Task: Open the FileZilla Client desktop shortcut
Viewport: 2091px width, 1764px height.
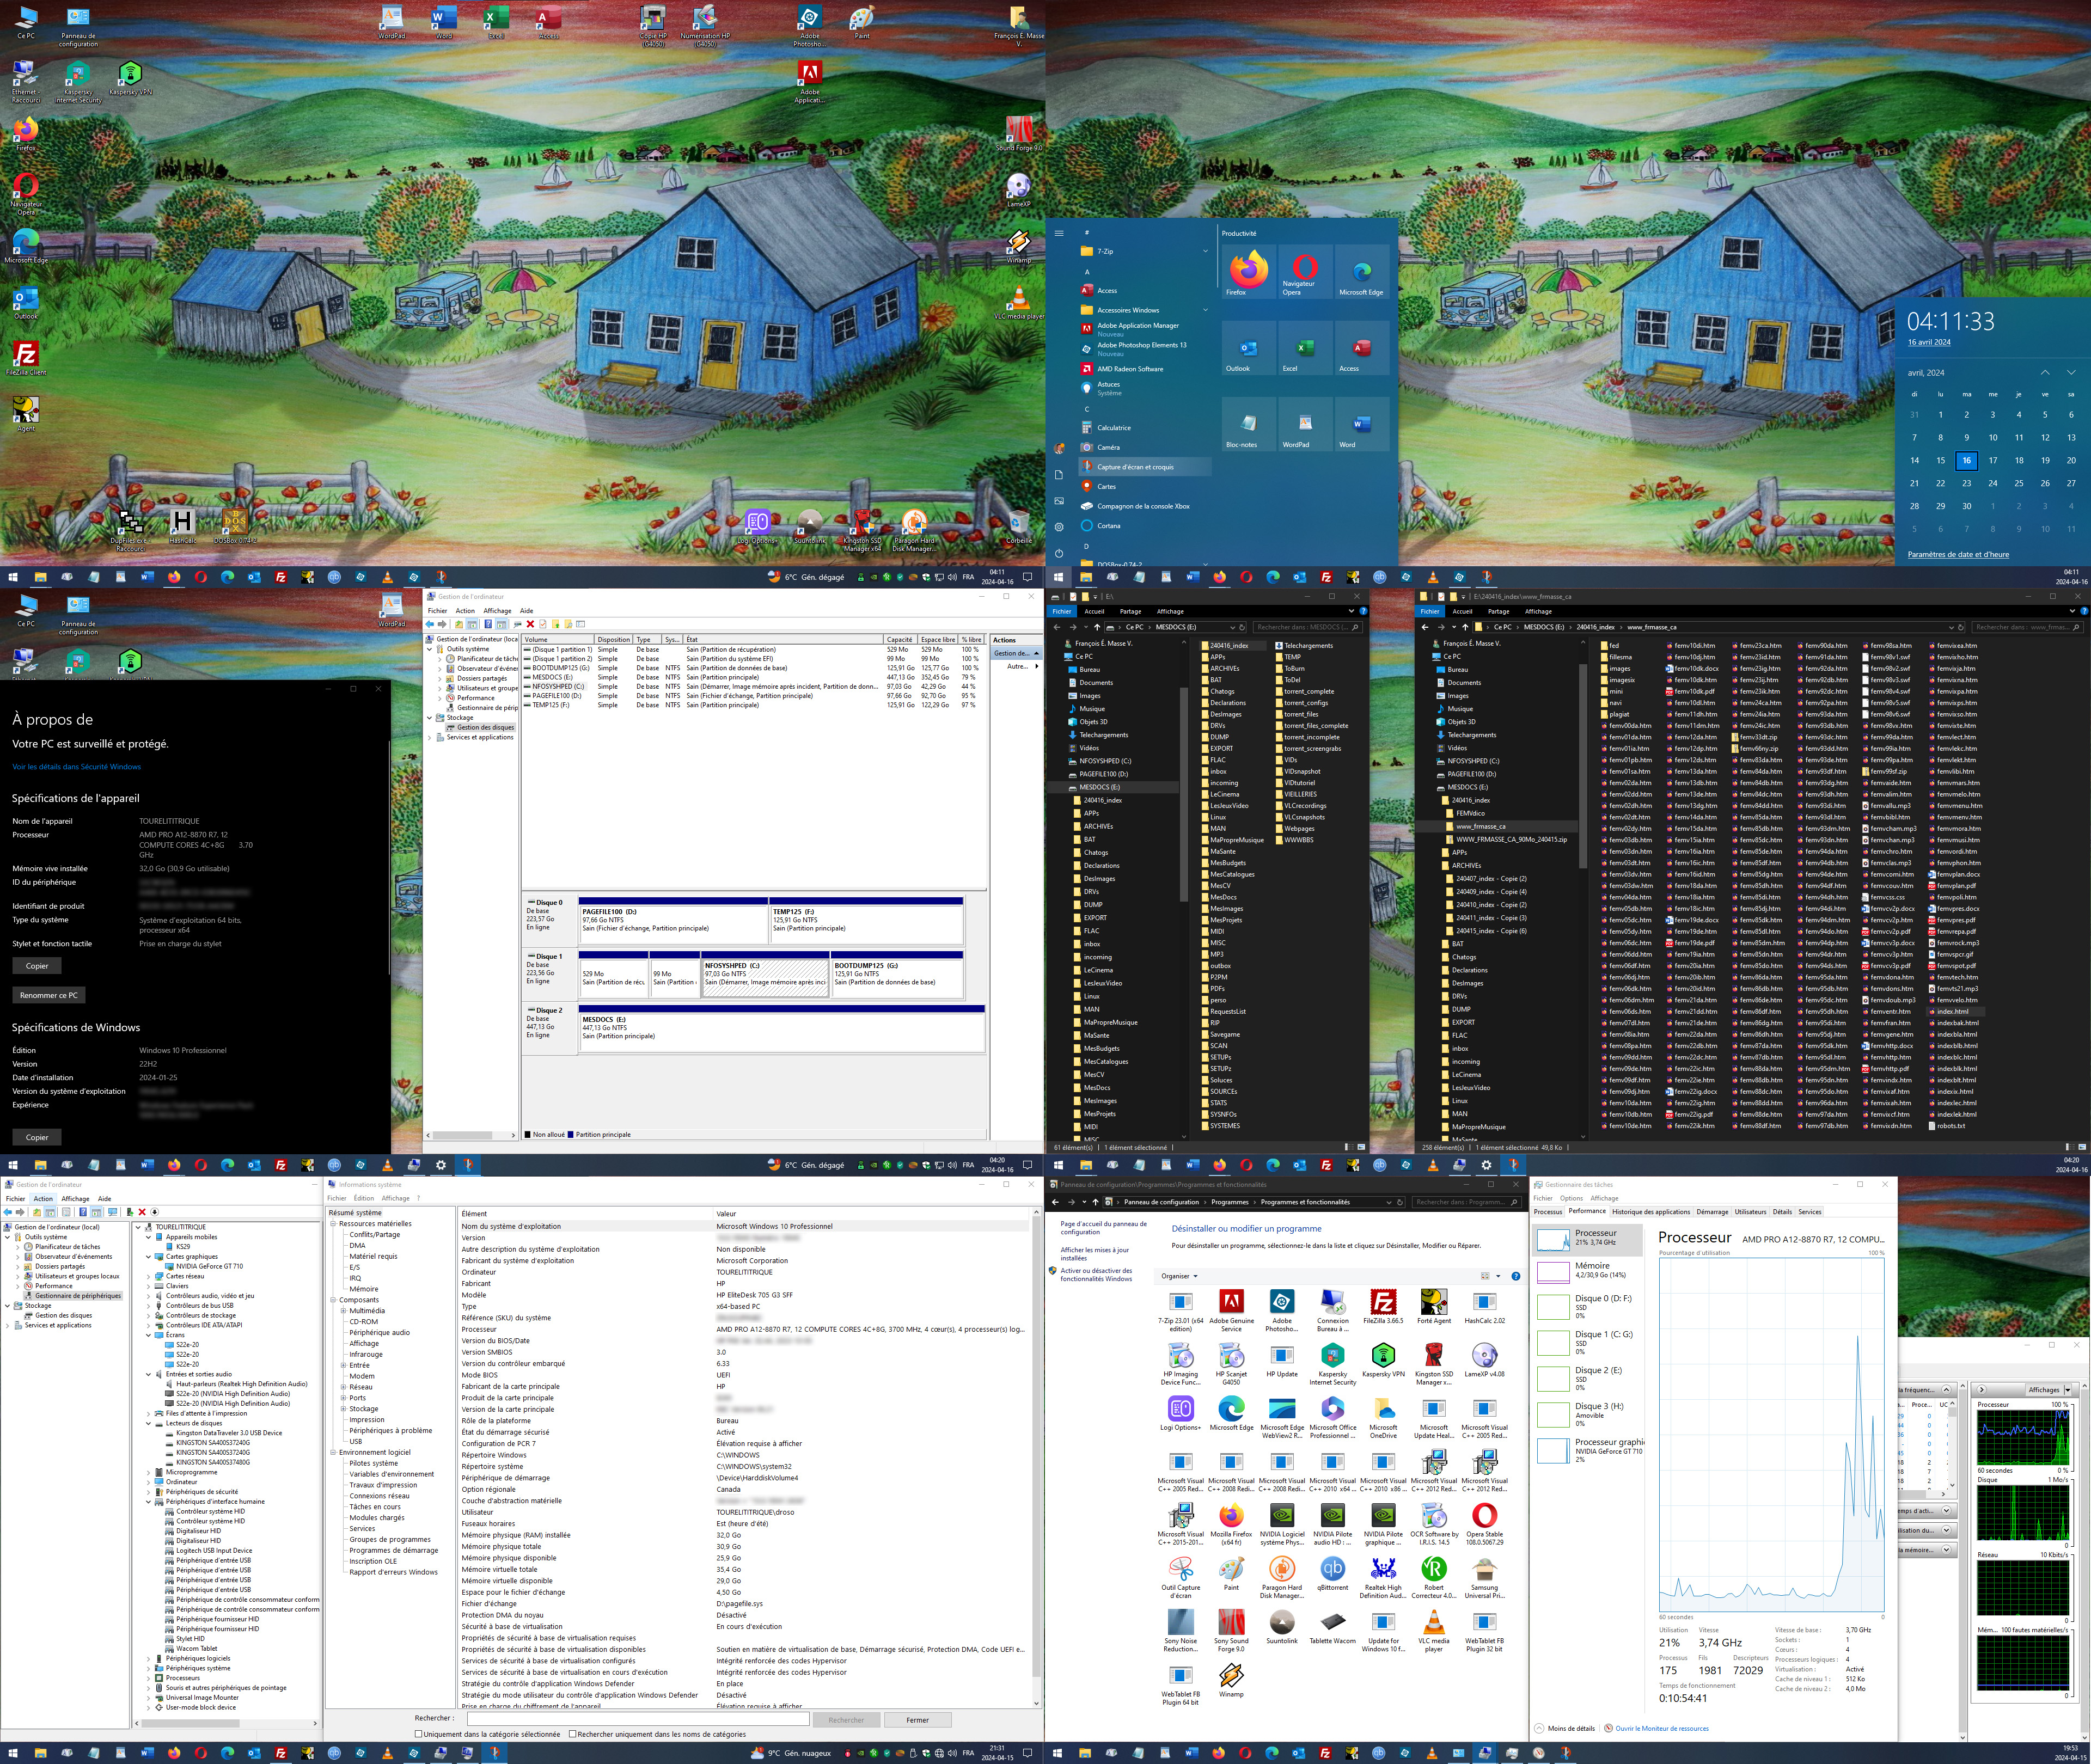Action: [x=26, y=358]
